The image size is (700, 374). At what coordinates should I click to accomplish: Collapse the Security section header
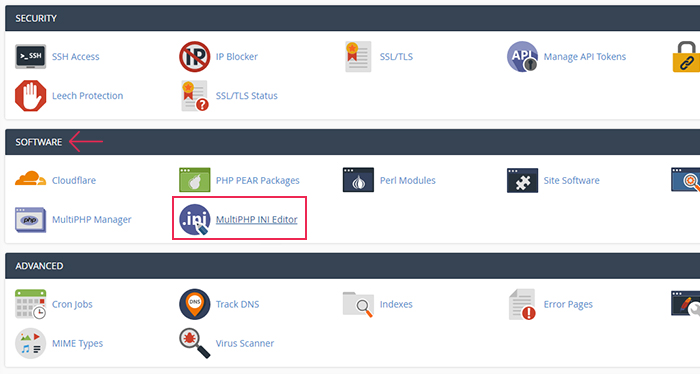352,18
